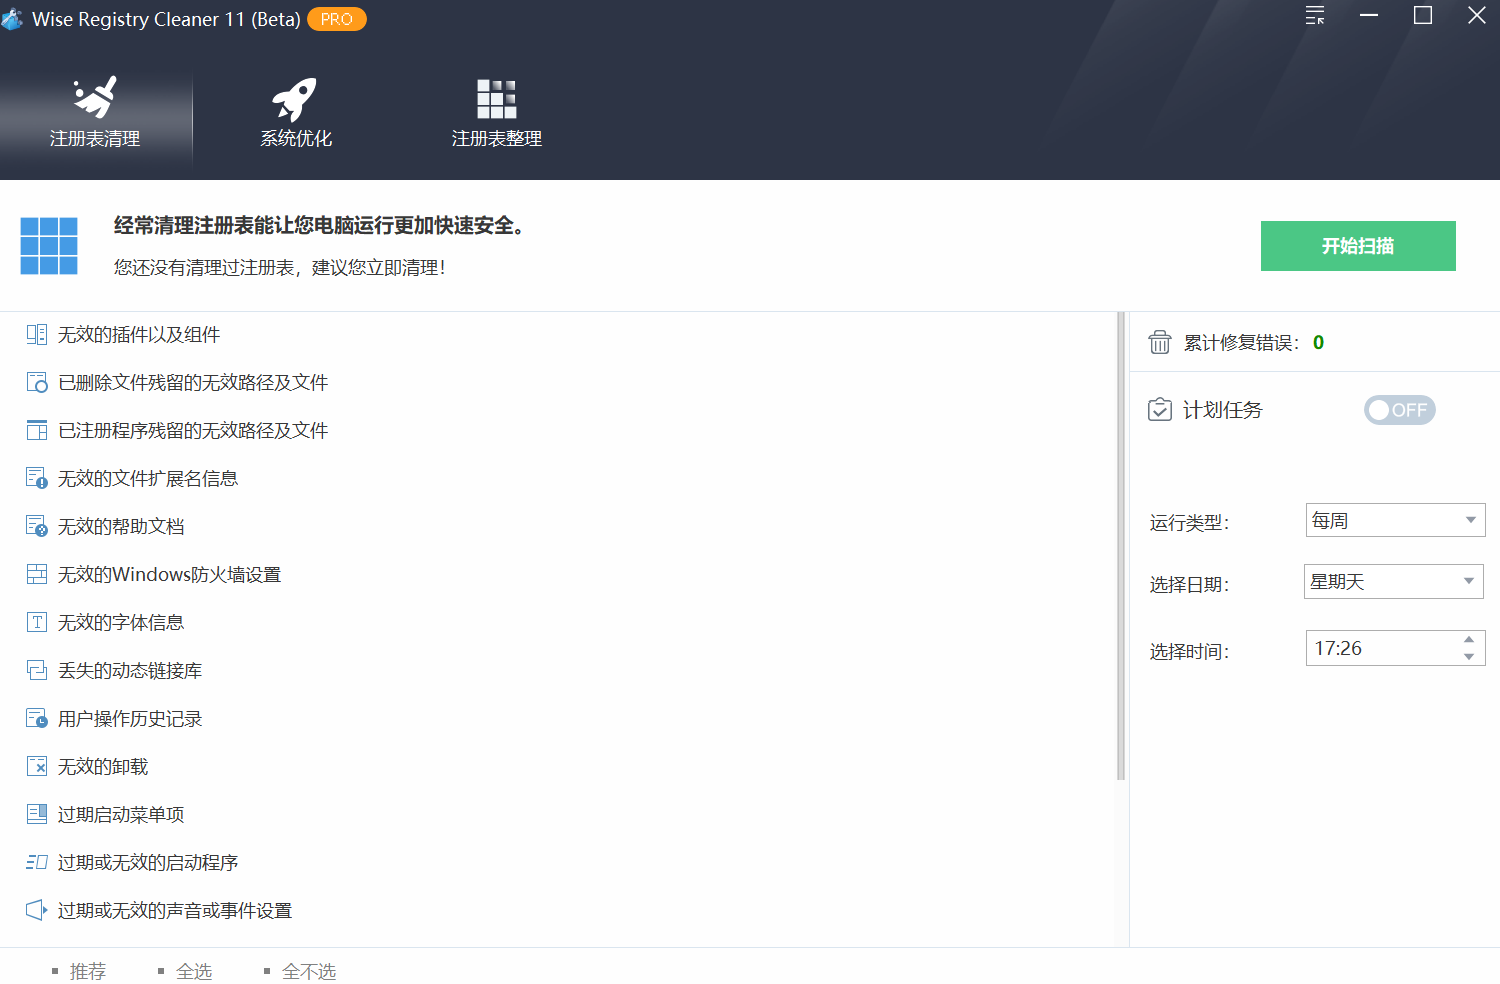Open the hamburger menu in the title bar
Viewport: 1500px width, 984px height.
pyautogui.click(x=1314, y=16)
